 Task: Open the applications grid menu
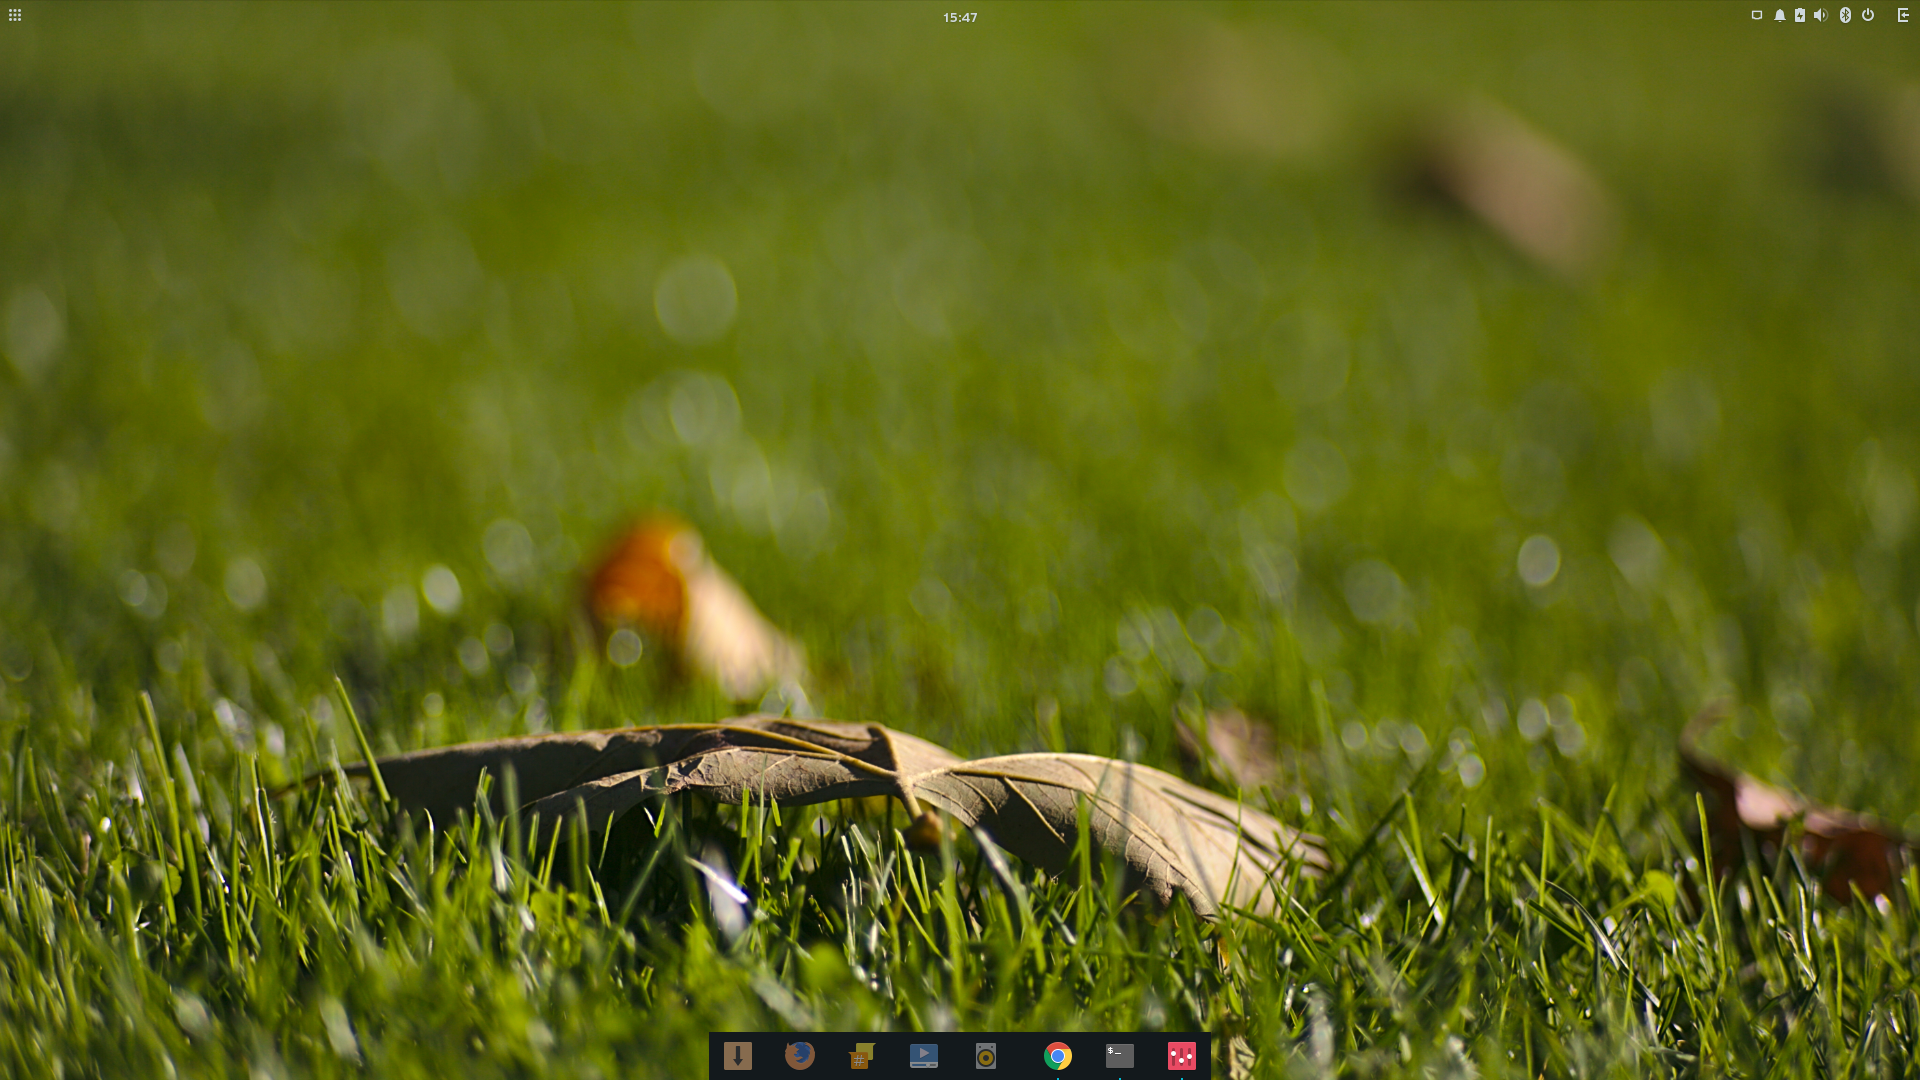tap(15, 15)
